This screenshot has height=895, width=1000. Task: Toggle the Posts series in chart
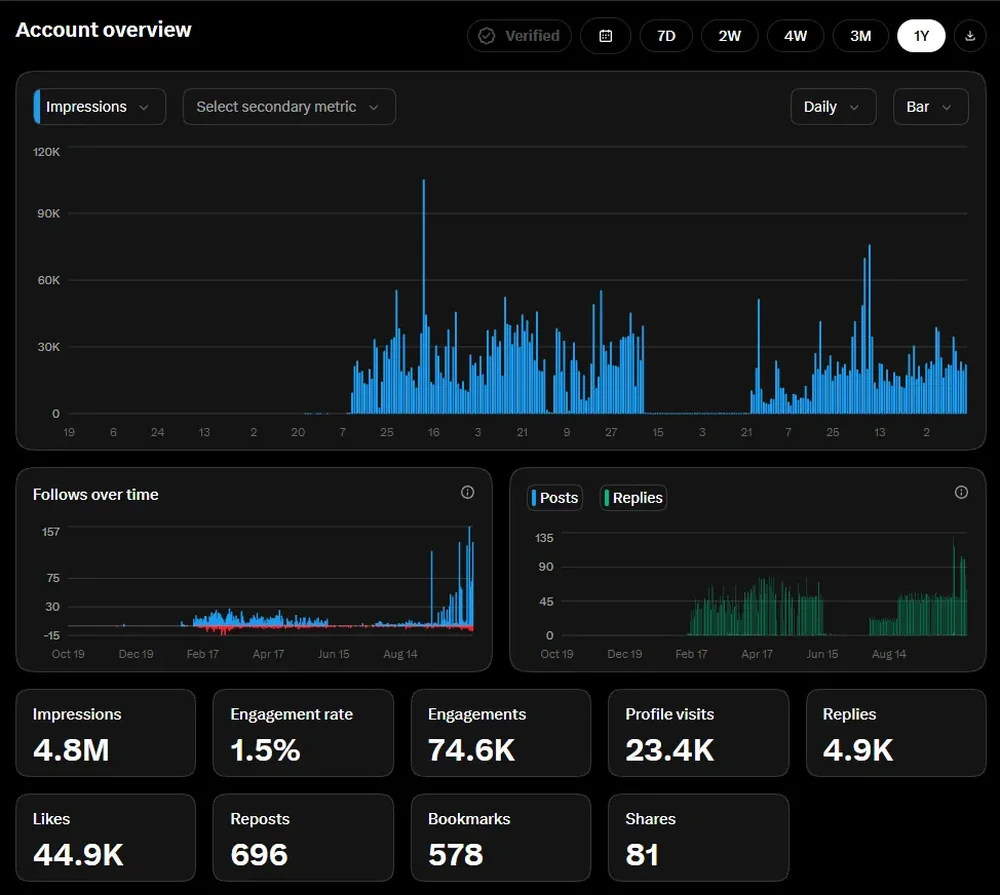[555, 498]
